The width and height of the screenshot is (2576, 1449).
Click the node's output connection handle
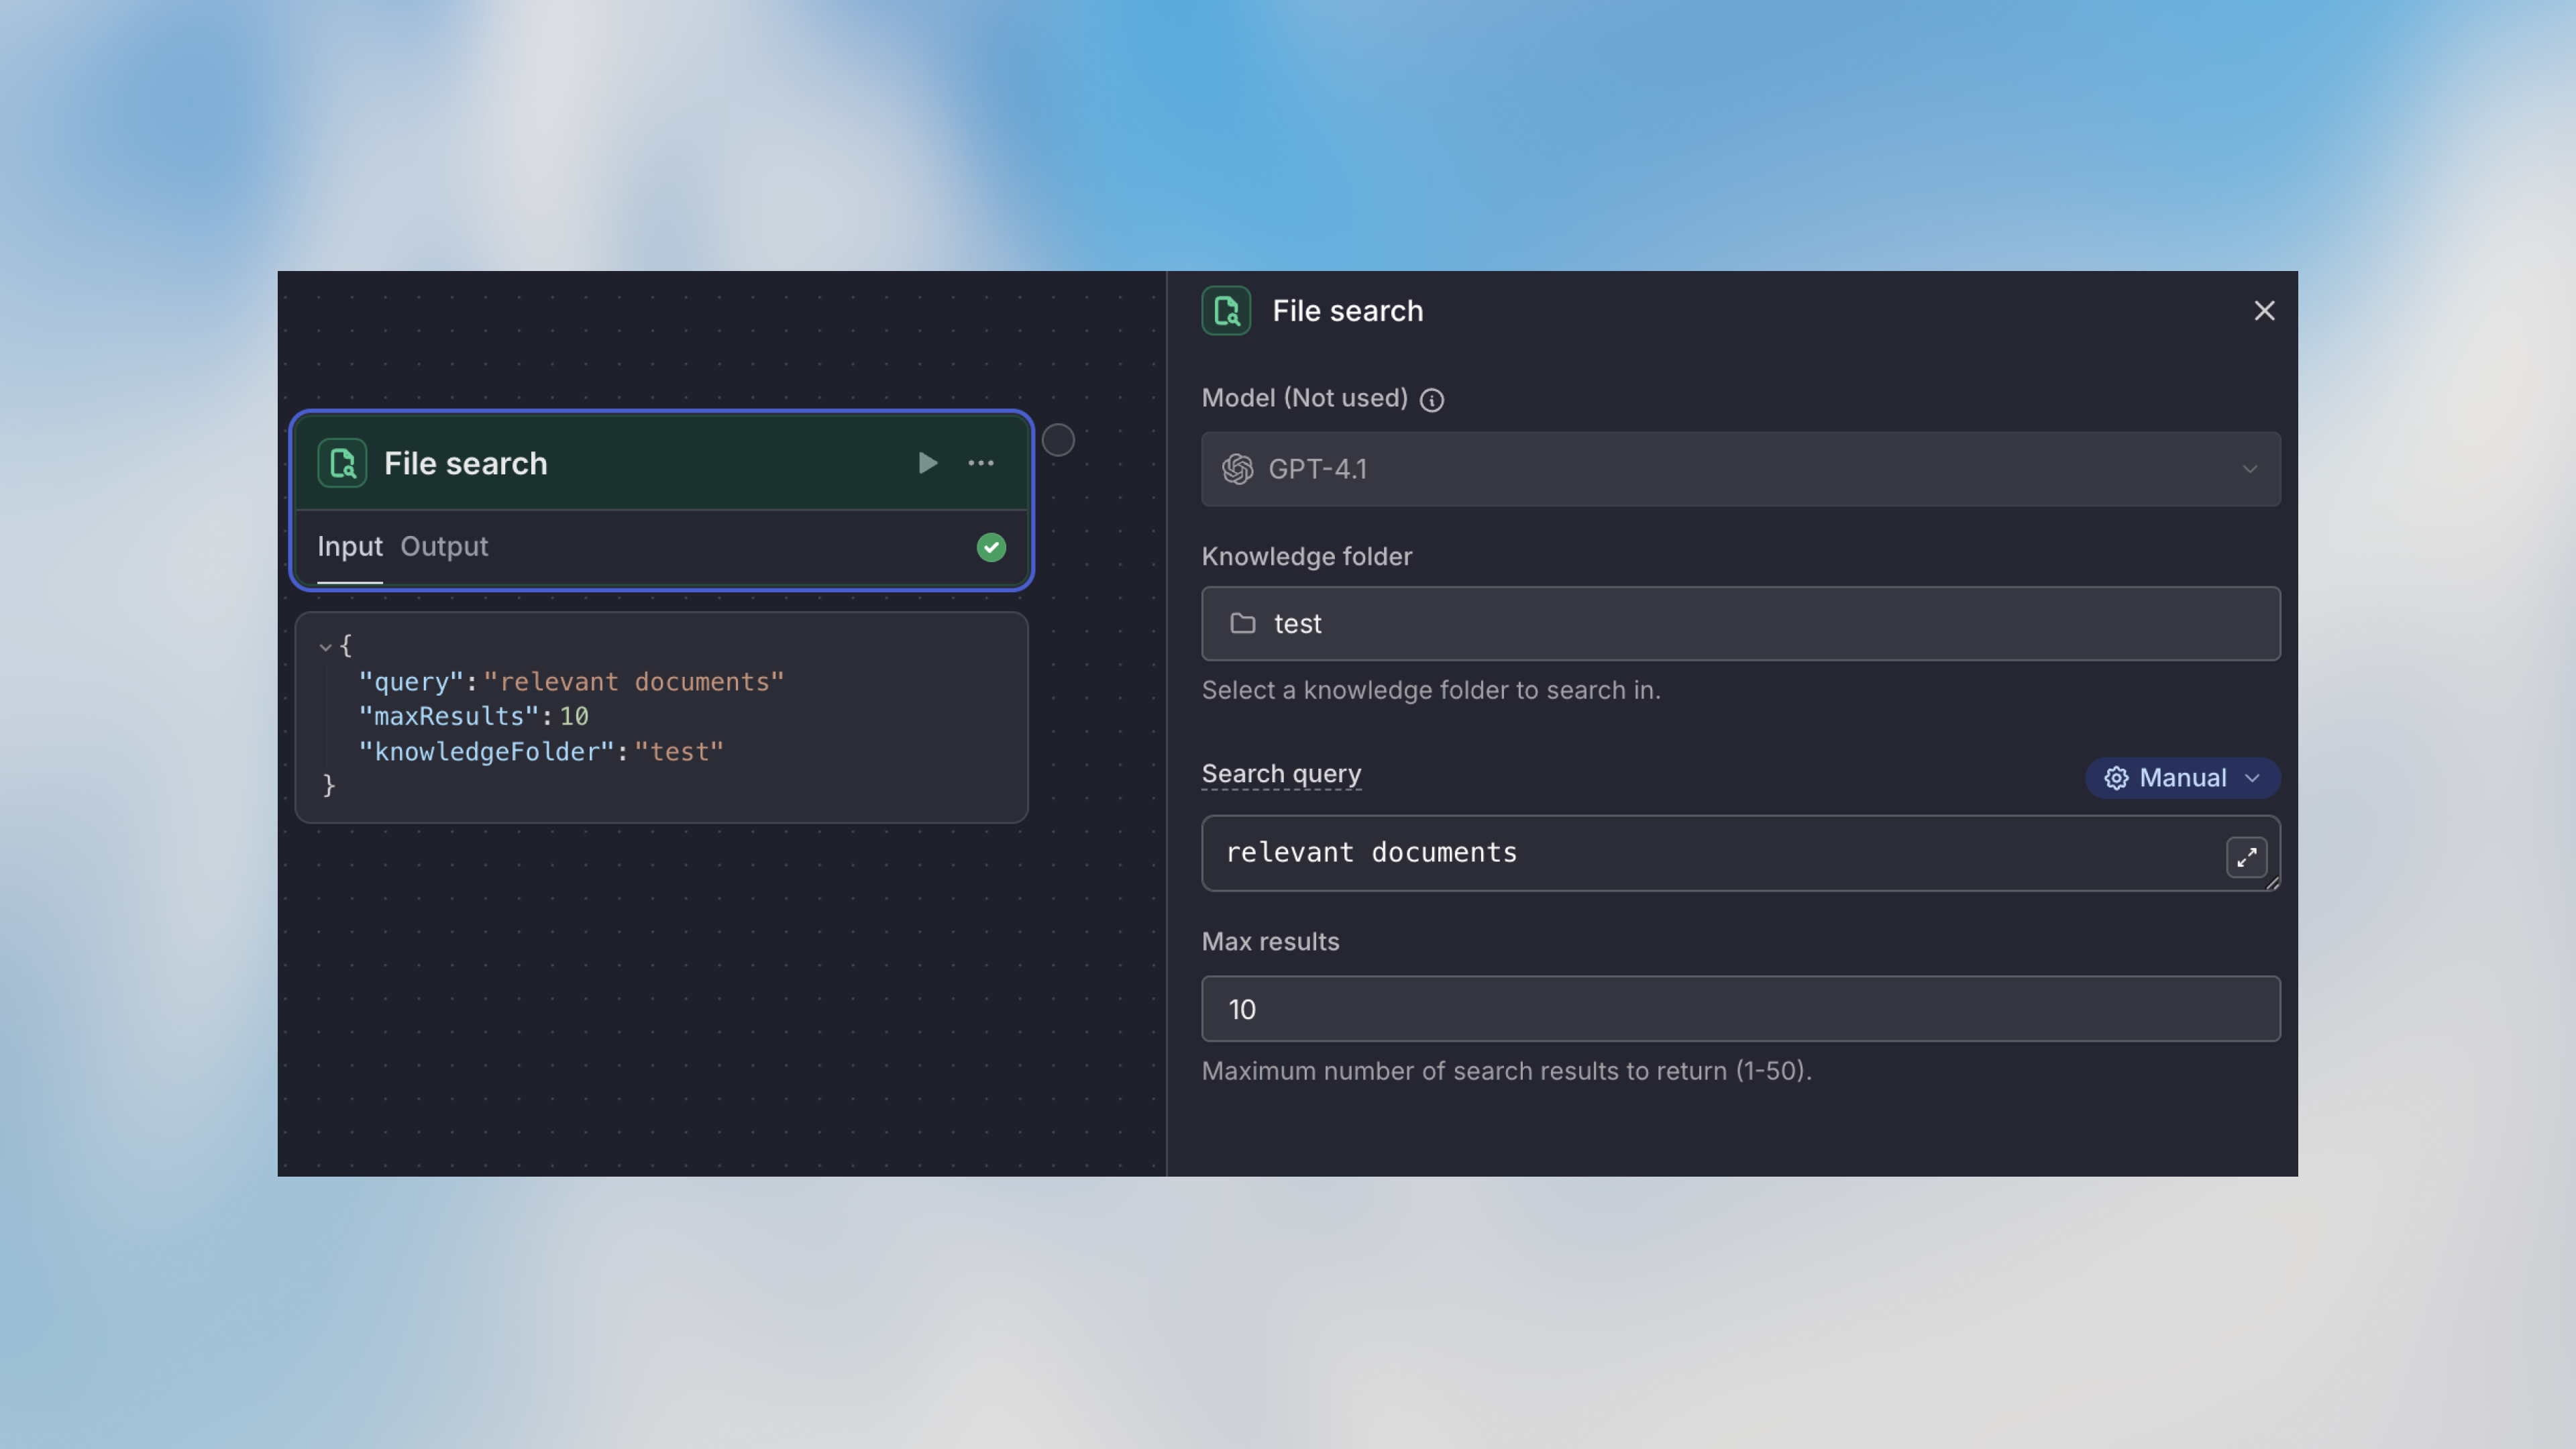click(1059, 440)
